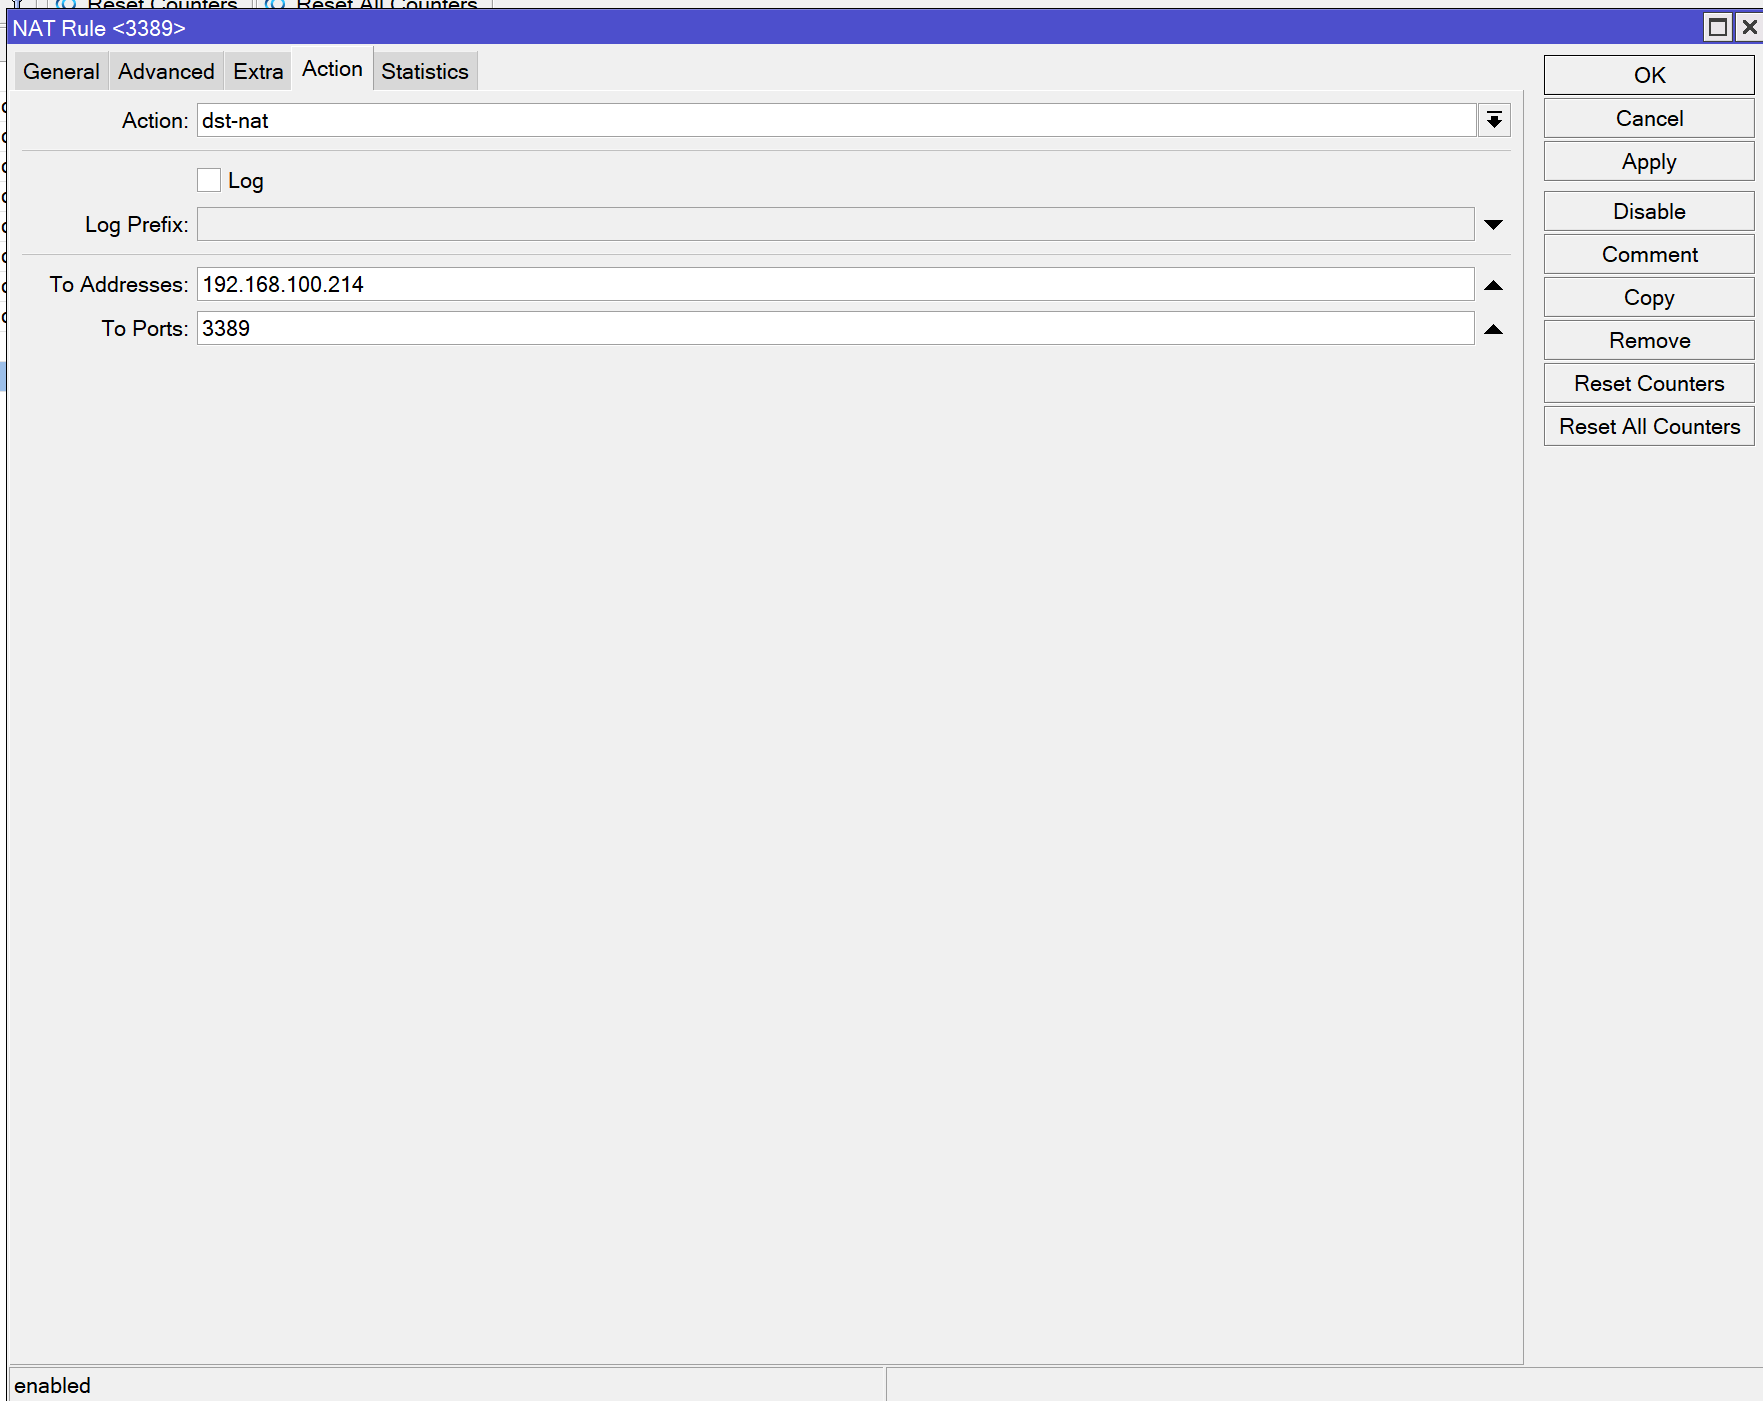Viewport: 1763px width, 1401px height.
Task: Switch to the General tab
Action: [61, 71]
